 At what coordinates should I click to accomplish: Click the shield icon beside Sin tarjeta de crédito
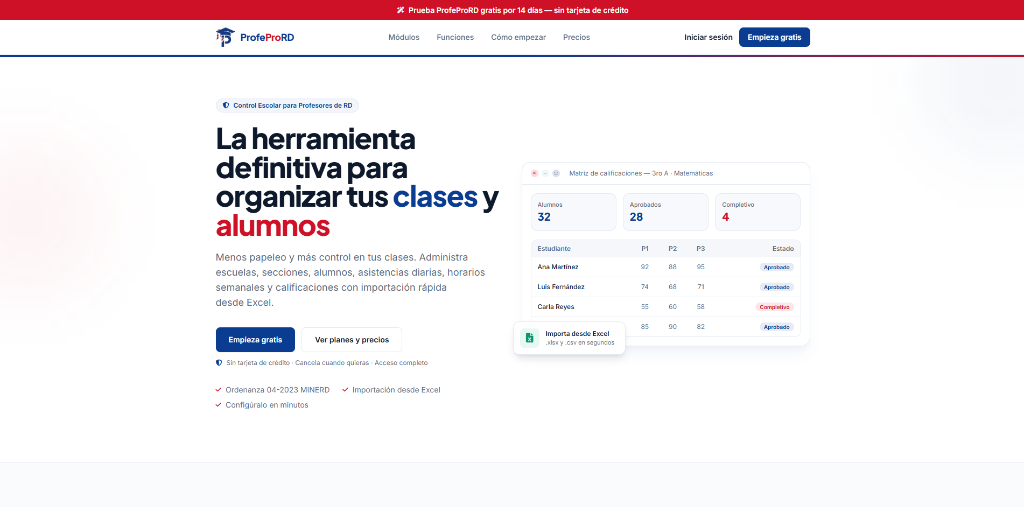click(x=219, y=363)
